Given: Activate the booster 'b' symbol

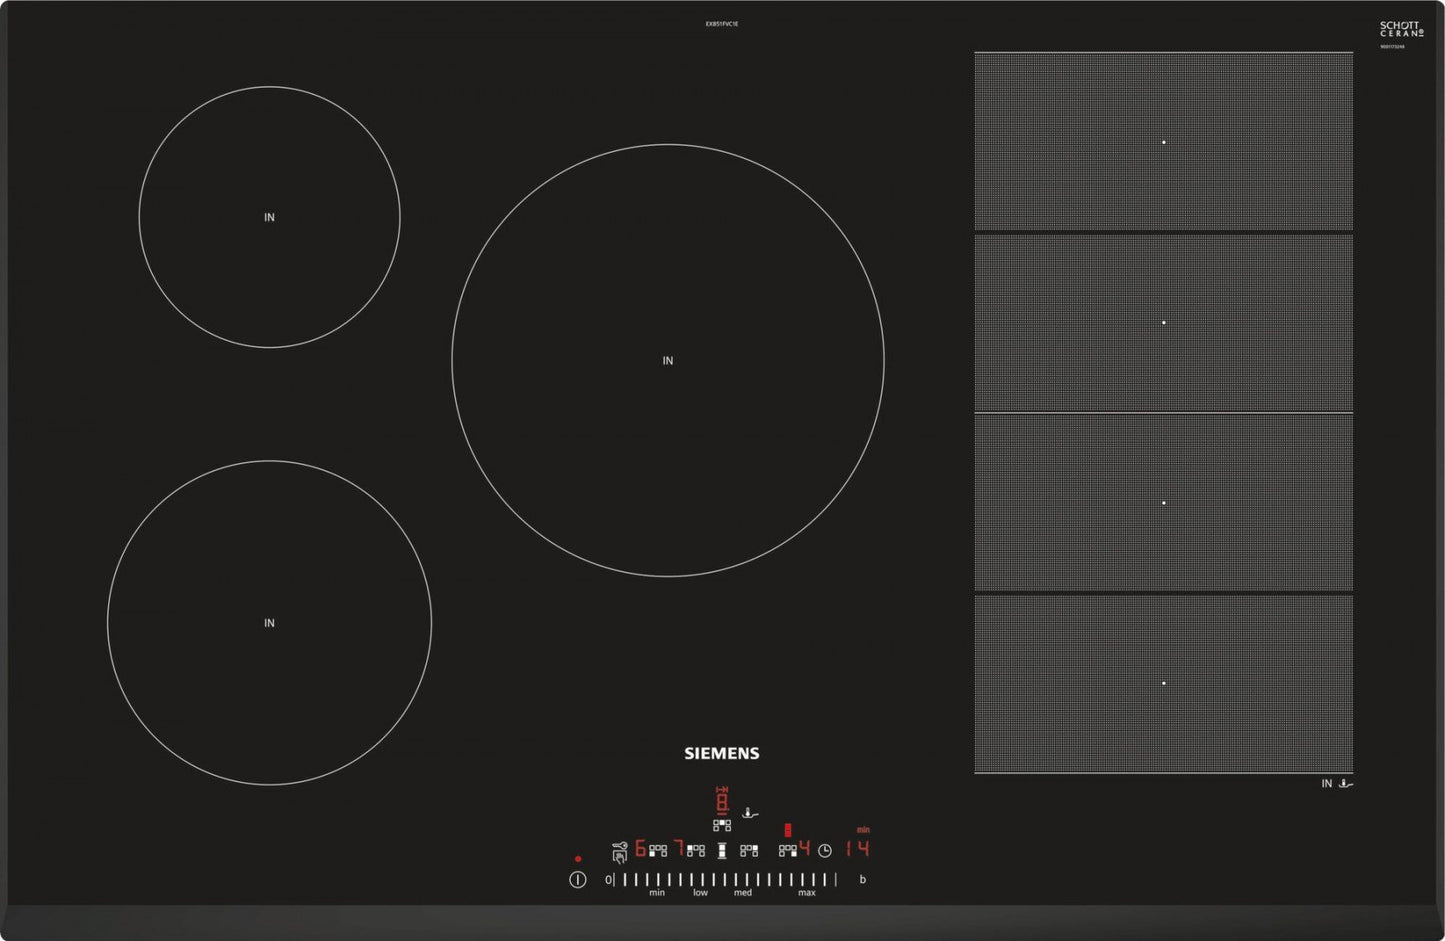Looking at the screenshot, I should click(x=862, y=881).
